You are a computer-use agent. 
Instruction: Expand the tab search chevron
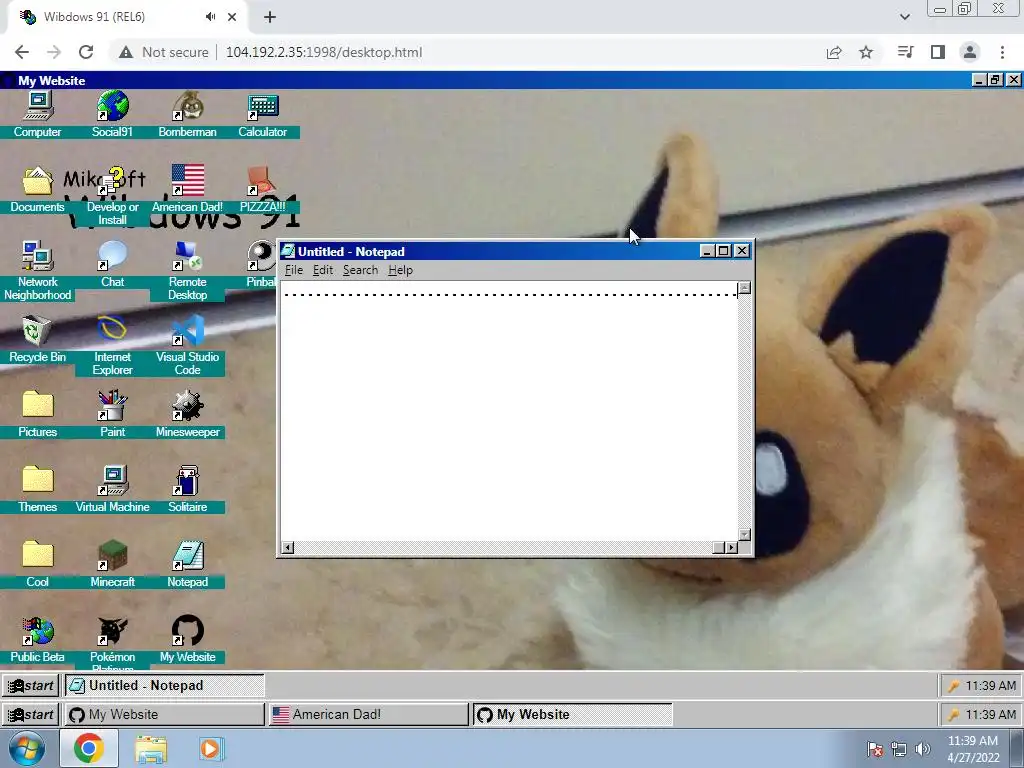(904, 17)
